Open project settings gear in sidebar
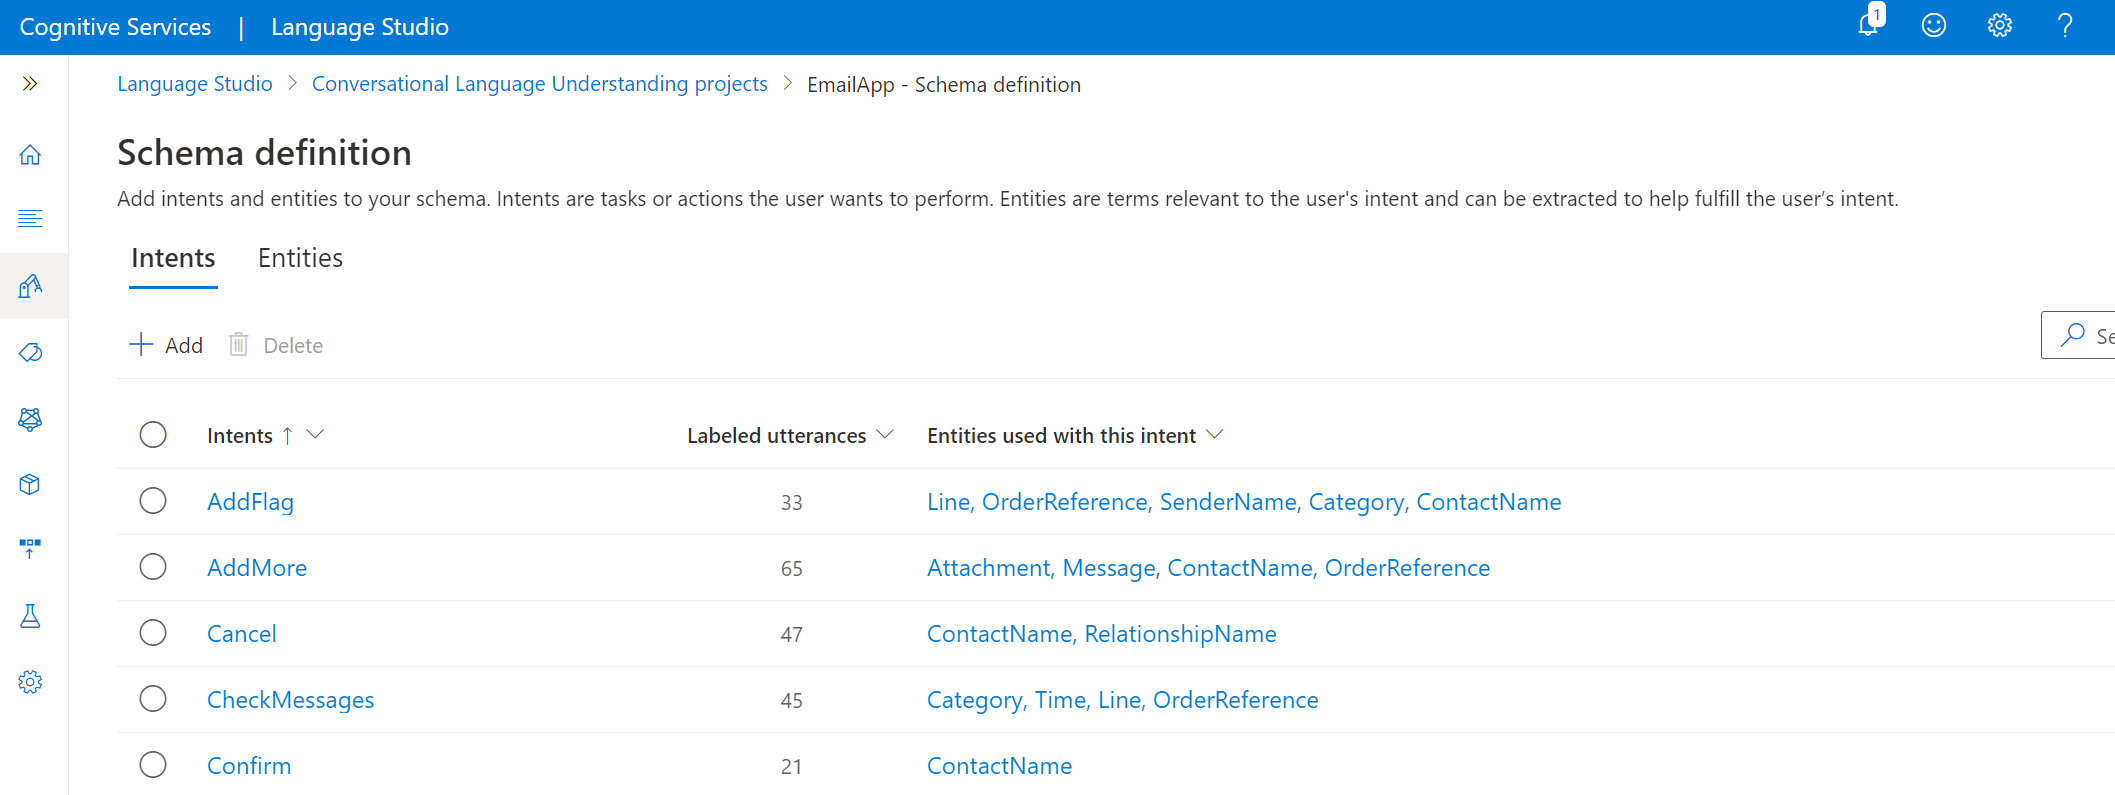The image size is (2115, 795). coord(30,682)
